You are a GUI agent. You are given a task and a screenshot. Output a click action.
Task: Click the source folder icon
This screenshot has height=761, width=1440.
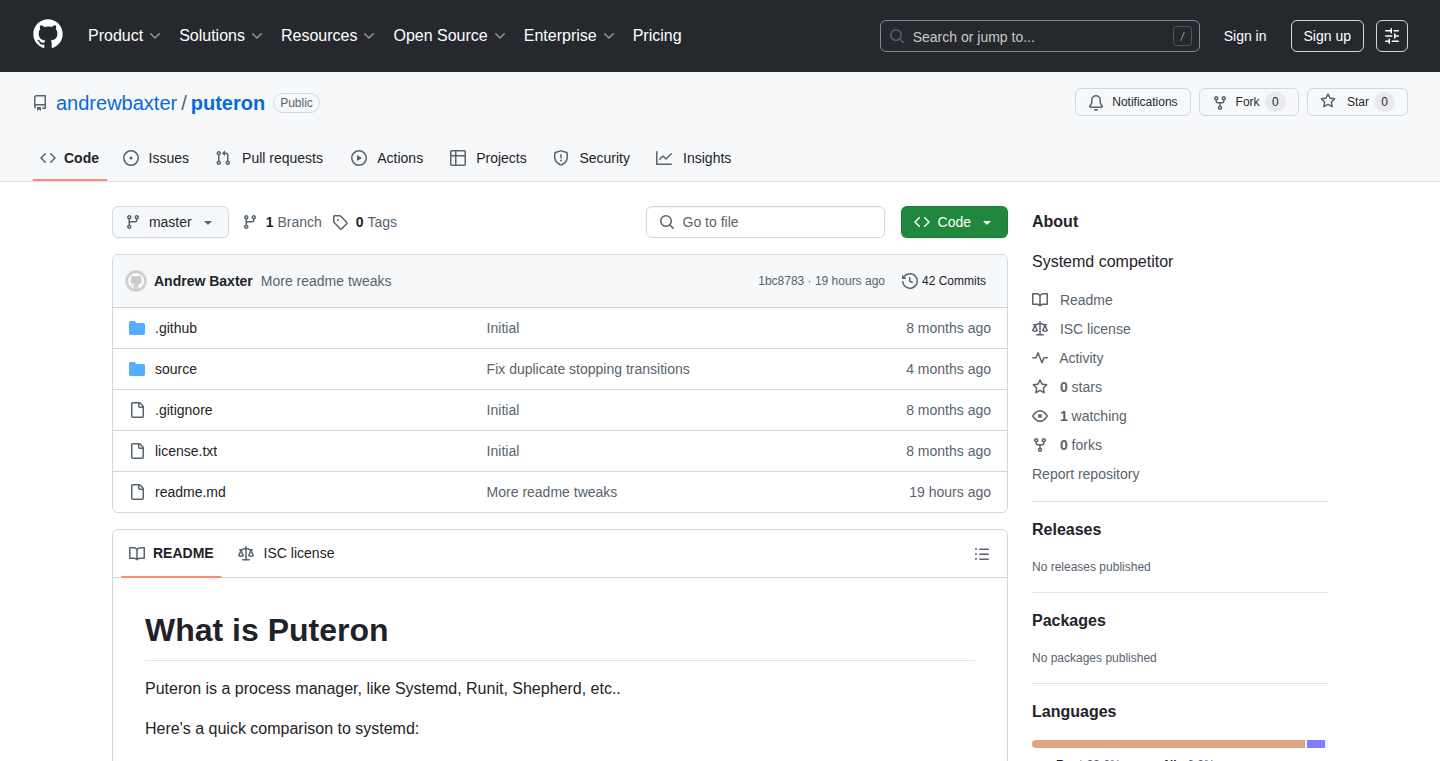[137, 369]
